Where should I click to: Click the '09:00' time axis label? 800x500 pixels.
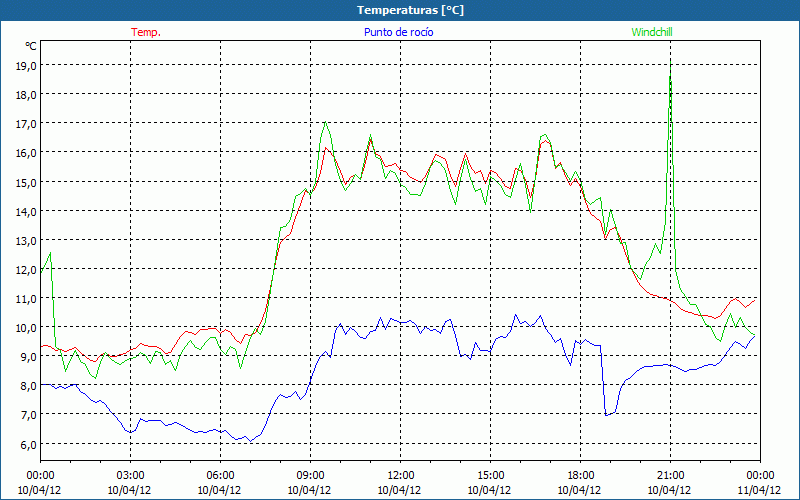point(310,476)
